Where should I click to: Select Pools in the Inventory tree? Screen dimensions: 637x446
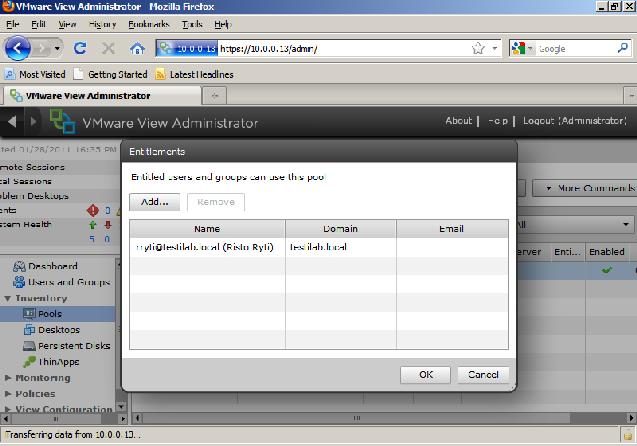point(43,314)
